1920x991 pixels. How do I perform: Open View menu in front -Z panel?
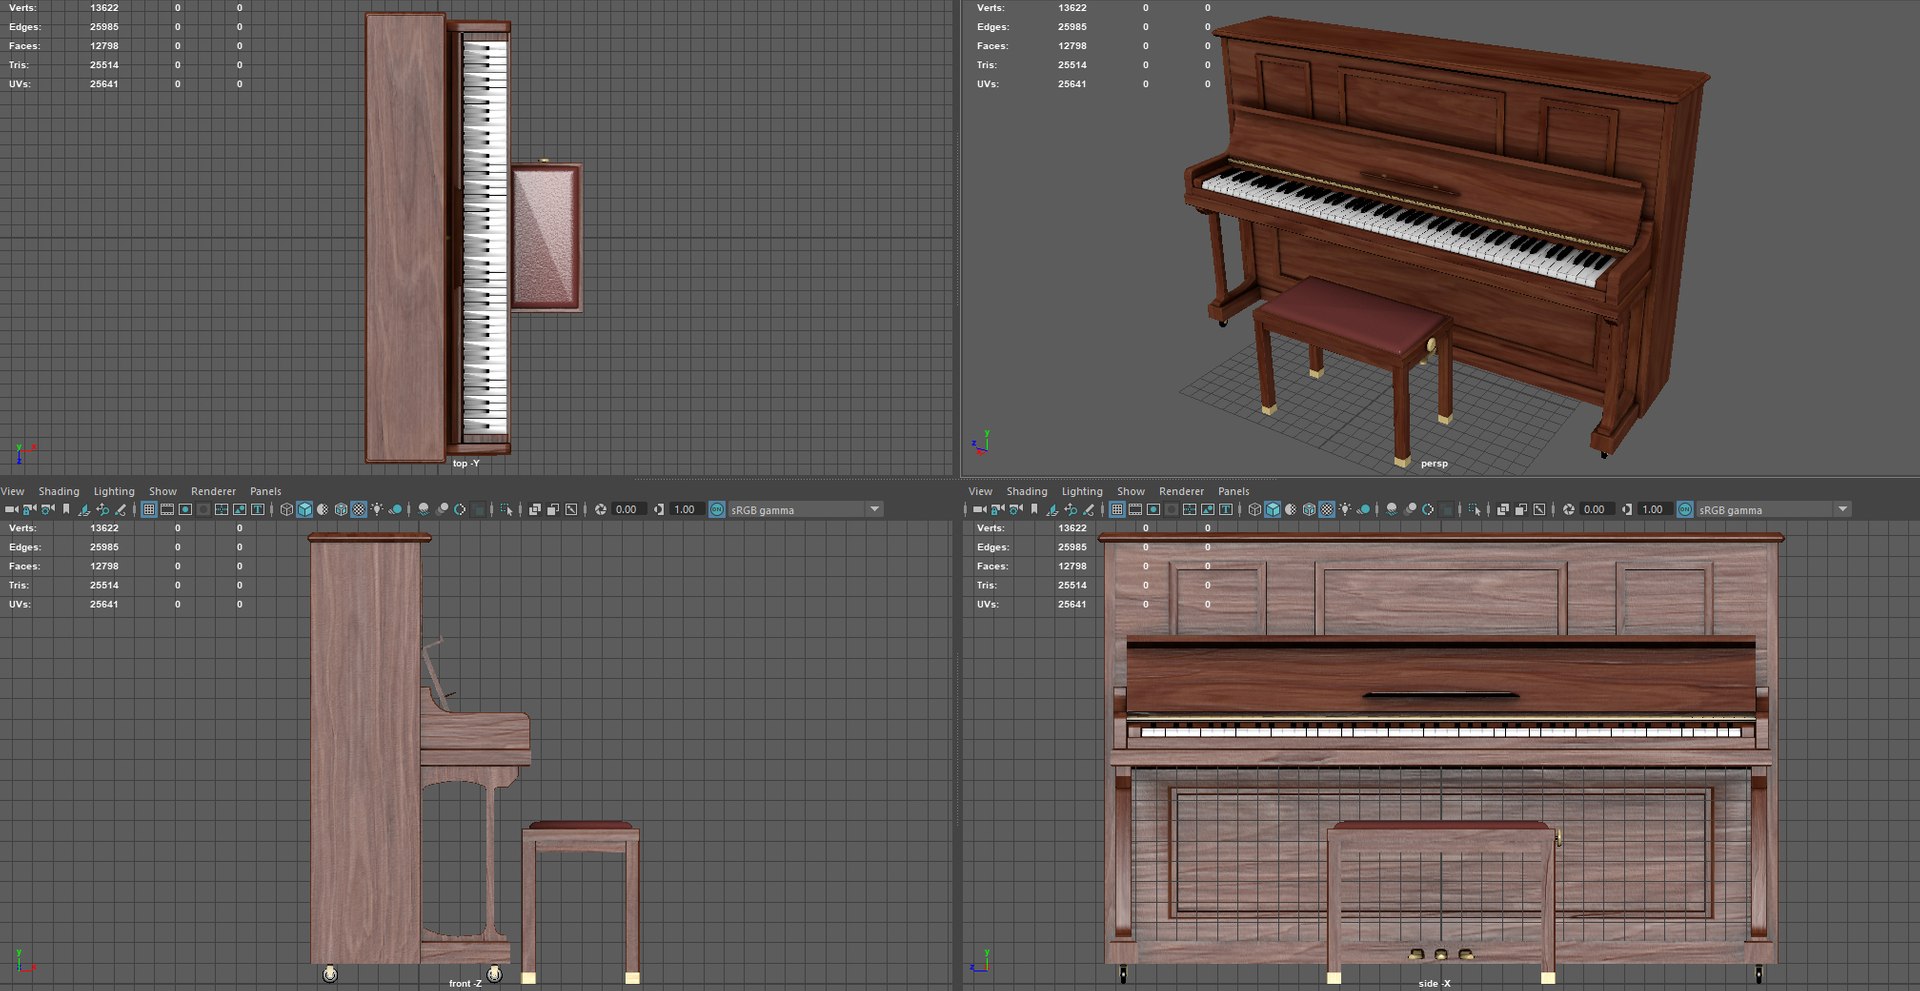(12, 491)
